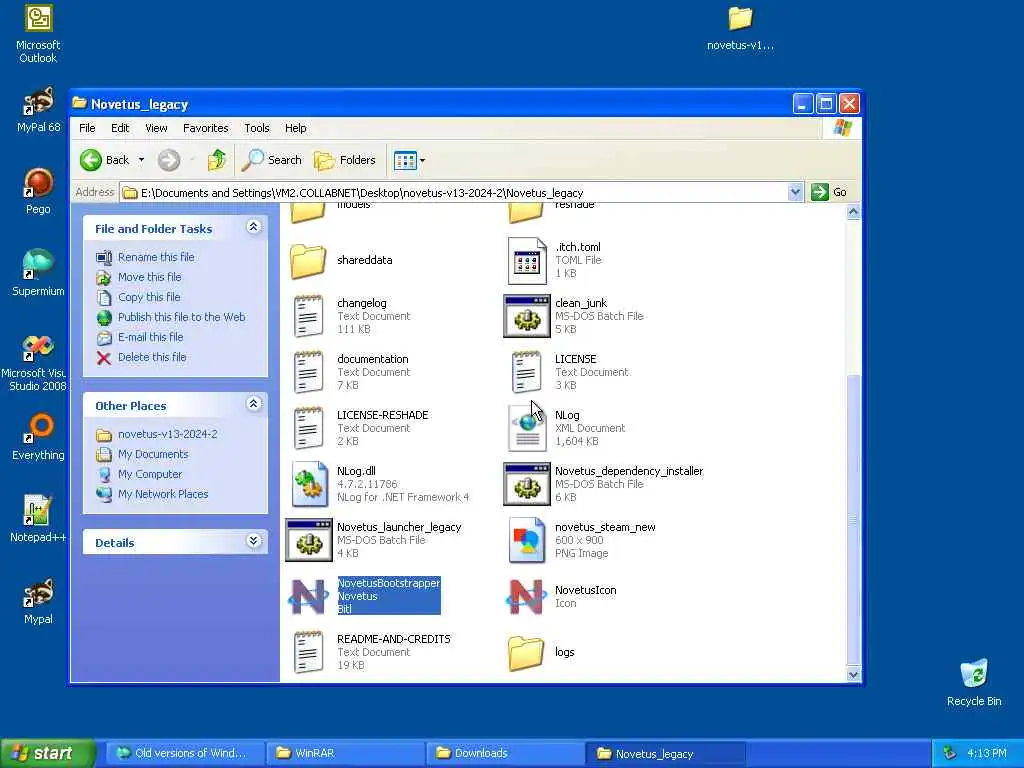The image size is (1024, 768).
Task: Launch Supermium browser shortcut
Action: [38, 273]
